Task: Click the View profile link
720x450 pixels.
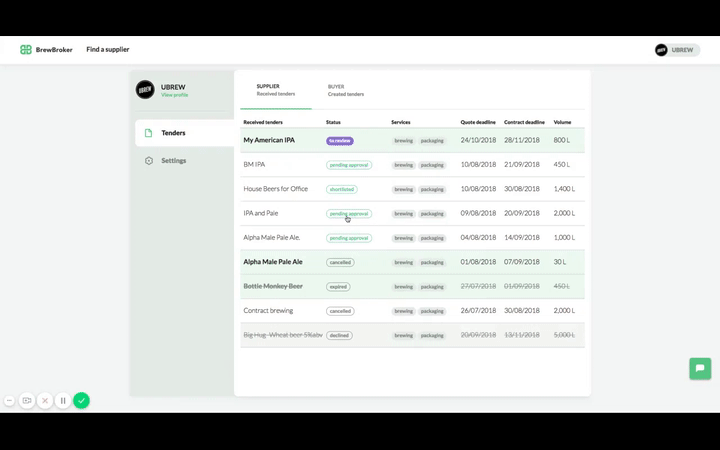Action: pyautogui.click(x=174, y=95)
